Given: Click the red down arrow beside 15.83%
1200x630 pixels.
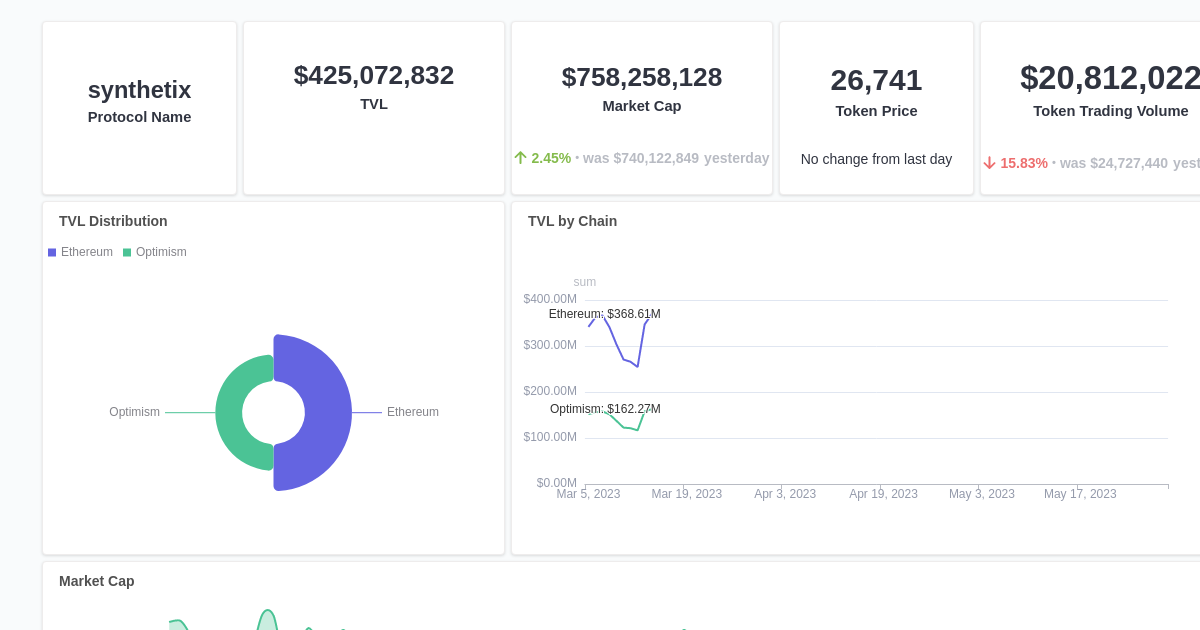Looking at the screenshot, I should pyautogui.click(x=989, y=162).
